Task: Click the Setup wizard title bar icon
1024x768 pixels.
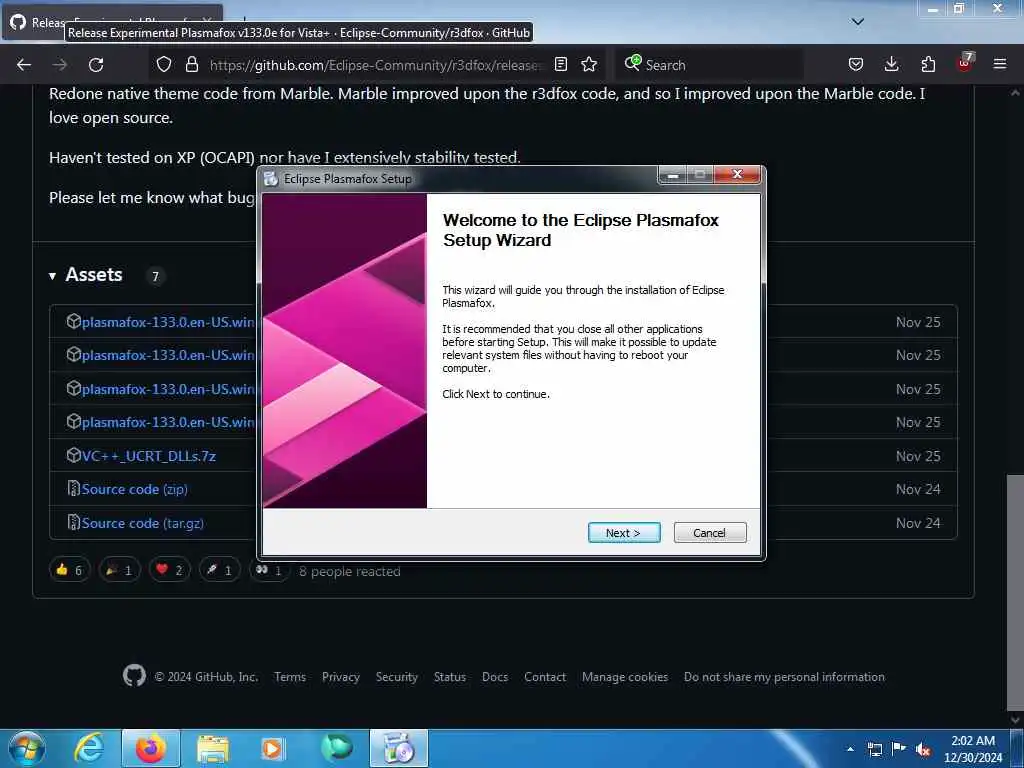Action: click(x=270, y=178)
